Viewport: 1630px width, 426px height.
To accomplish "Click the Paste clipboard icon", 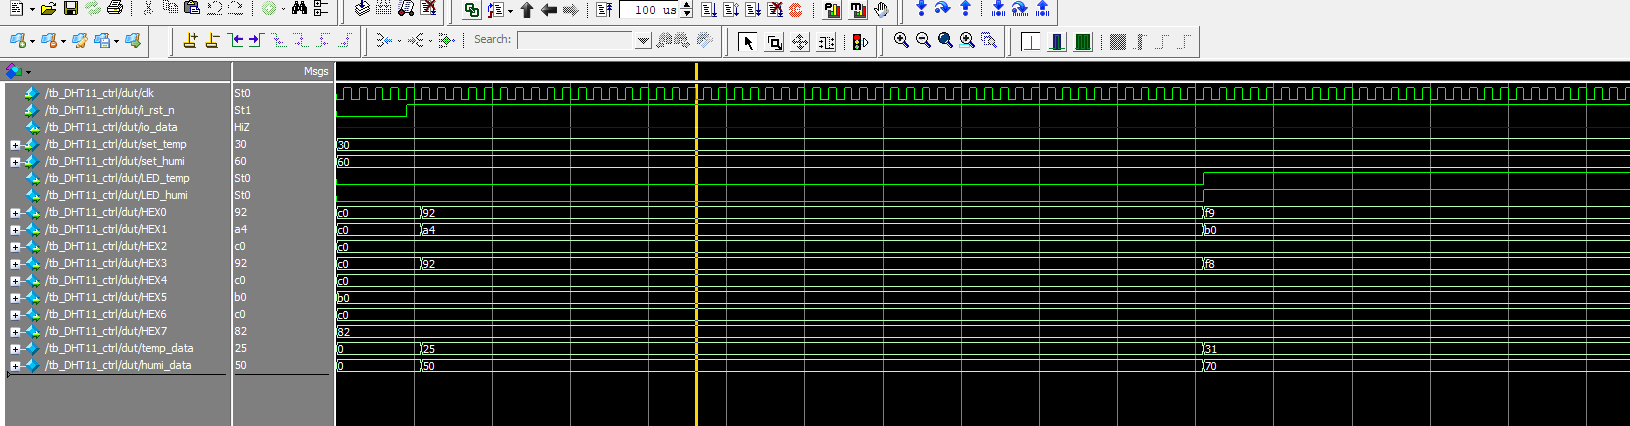I will pos(192,9).
